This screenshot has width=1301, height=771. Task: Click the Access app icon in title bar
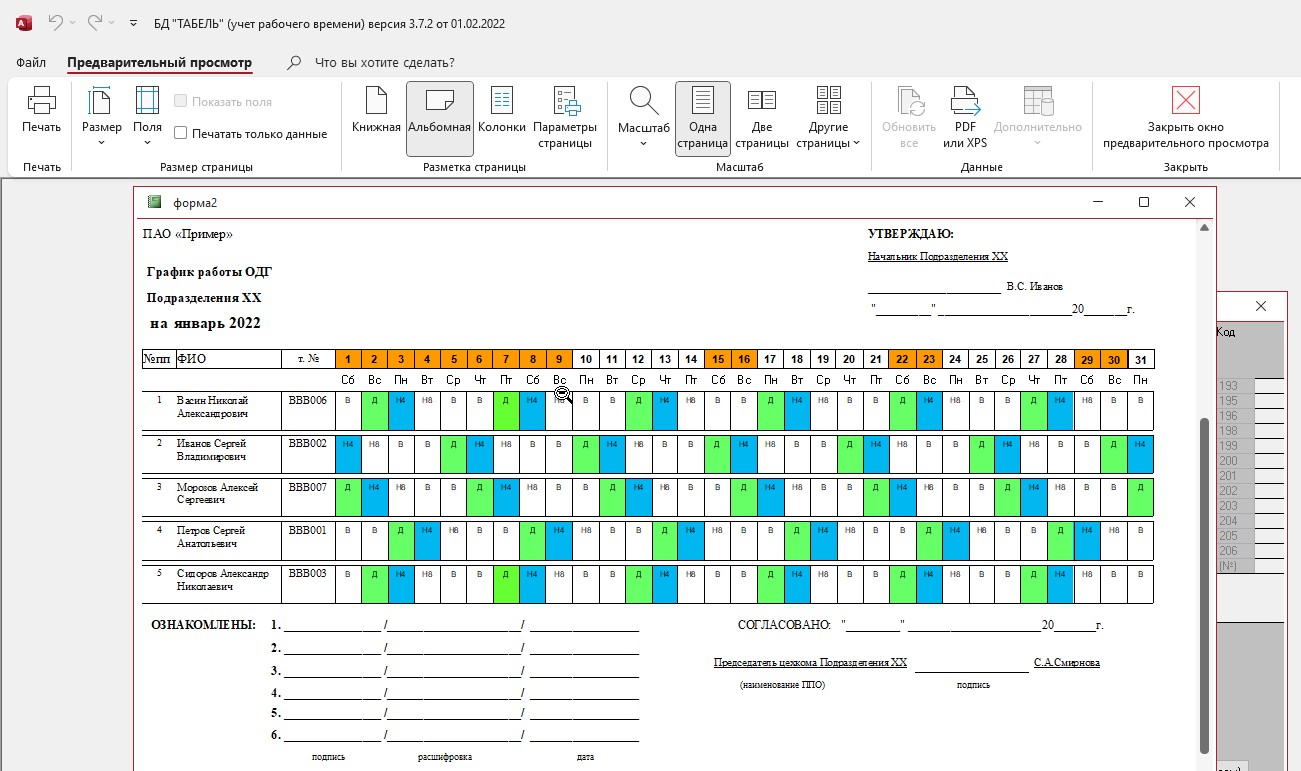point(24,22)
